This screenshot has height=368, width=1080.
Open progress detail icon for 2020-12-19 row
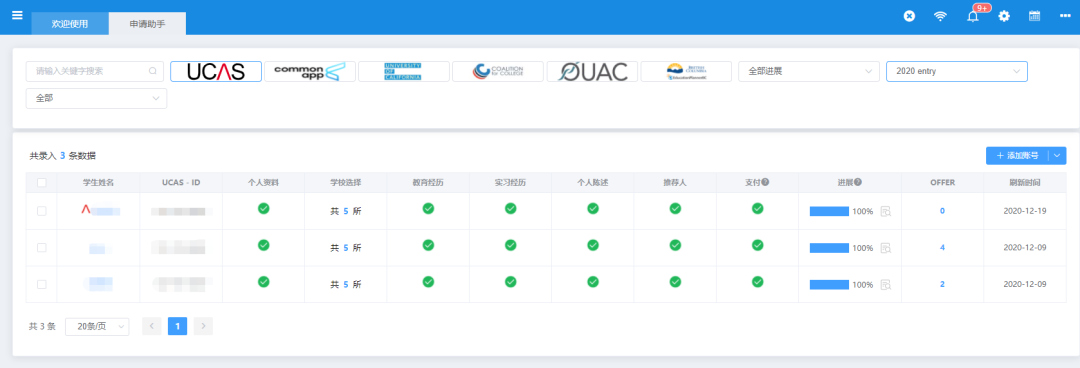(x=886, y=211)
